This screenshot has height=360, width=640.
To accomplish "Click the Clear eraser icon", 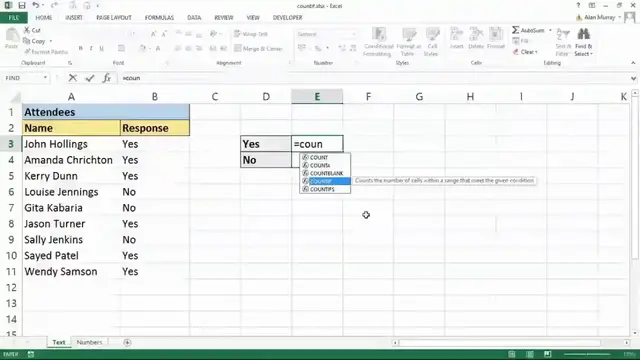I will click(516, 52).
